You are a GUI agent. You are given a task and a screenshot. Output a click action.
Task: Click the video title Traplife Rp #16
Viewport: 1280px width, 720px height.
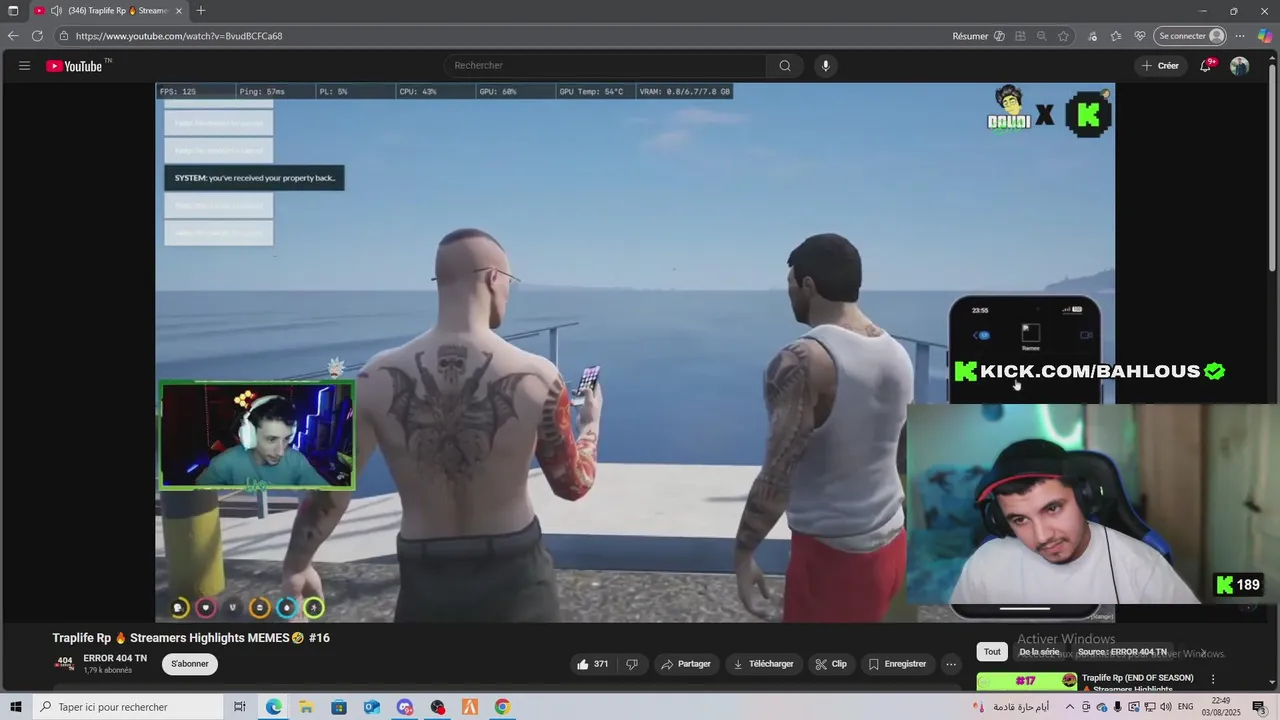[191, 638]
